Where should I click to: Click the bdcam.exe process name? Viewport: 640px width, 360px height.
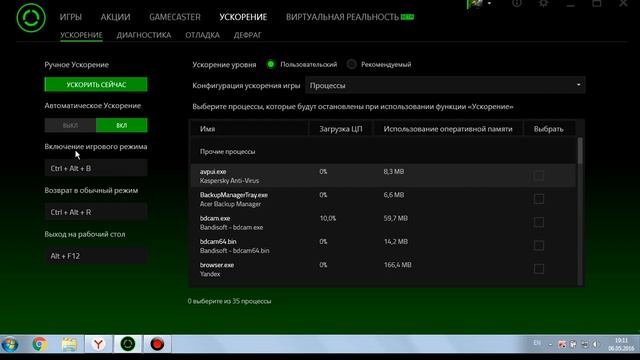[x=215, y=218]
